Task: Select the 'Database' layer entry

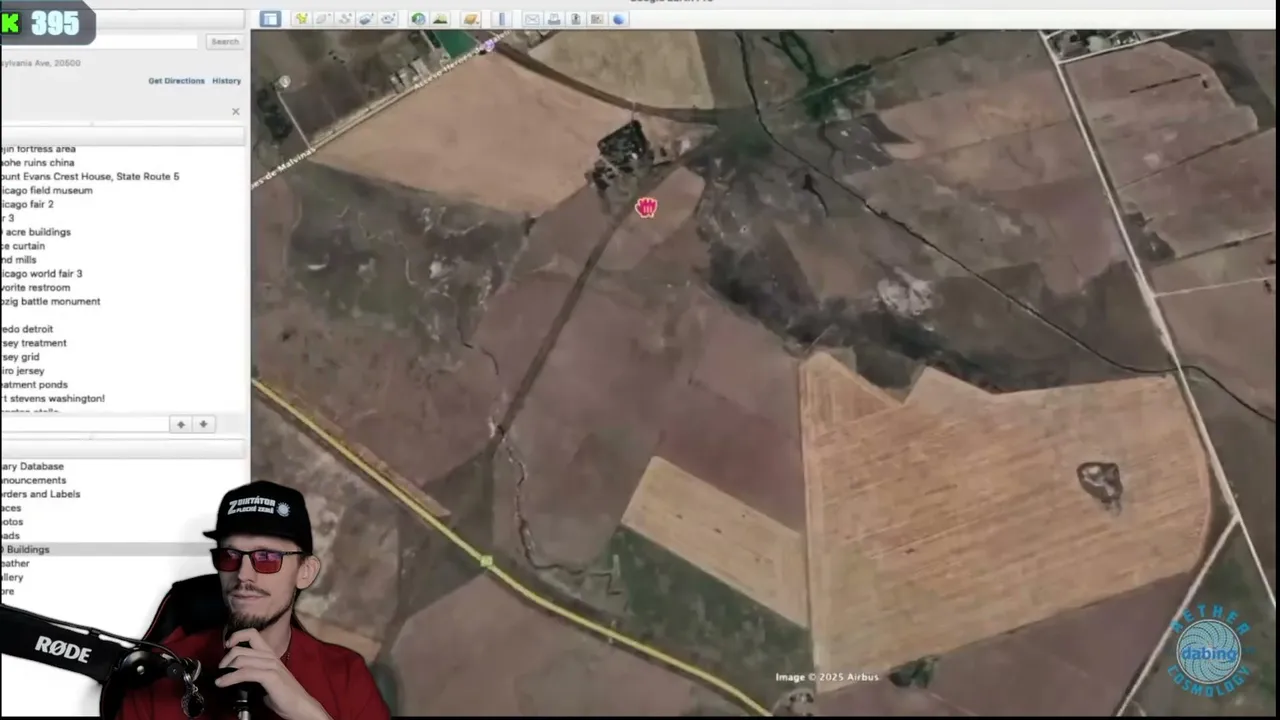Action: click(32, 467)
